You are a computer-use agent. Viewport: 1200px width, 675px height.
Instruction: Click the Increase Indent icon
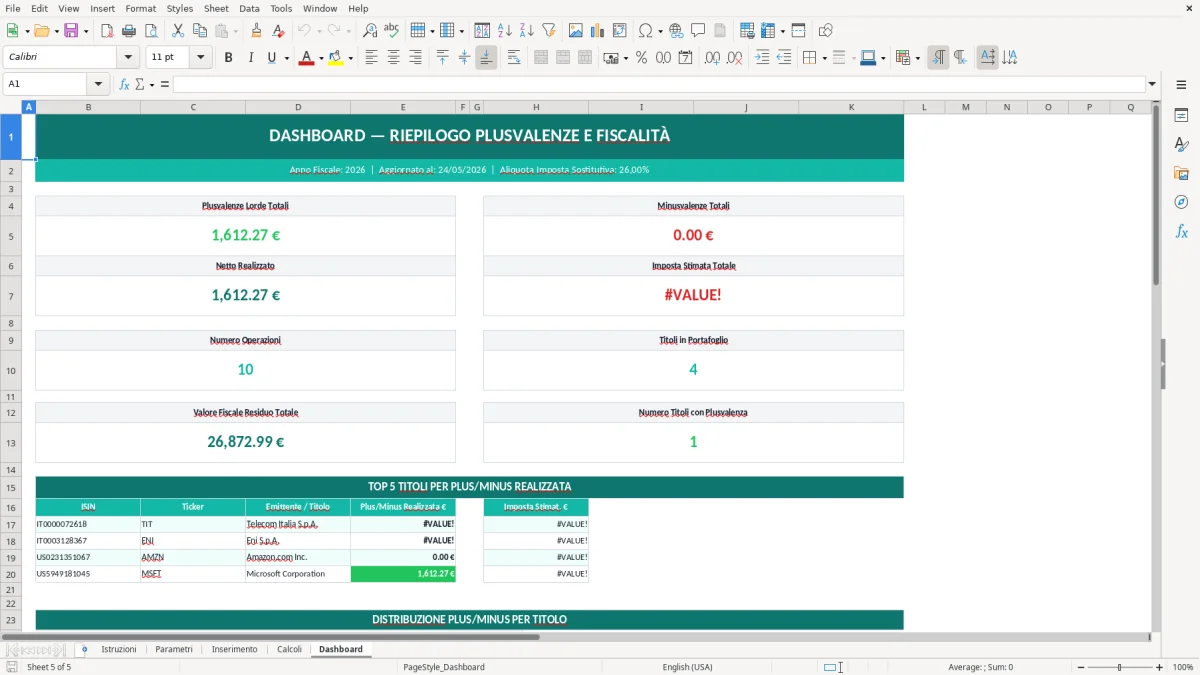(x=762, y=58)
